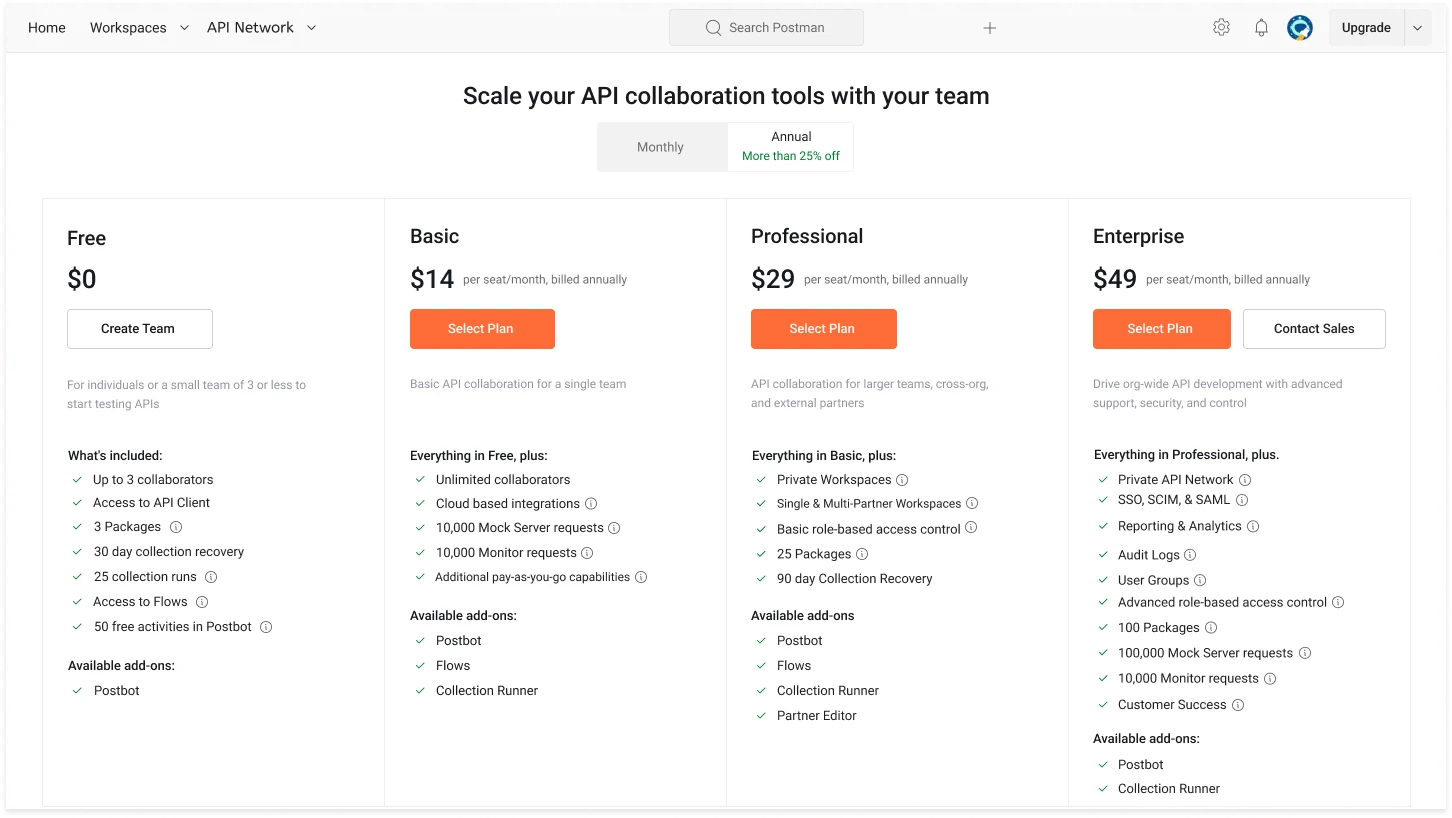The image size is (1452, 818).
Task: Click info icon next to Private Workspaces
Action: (902, 480)
